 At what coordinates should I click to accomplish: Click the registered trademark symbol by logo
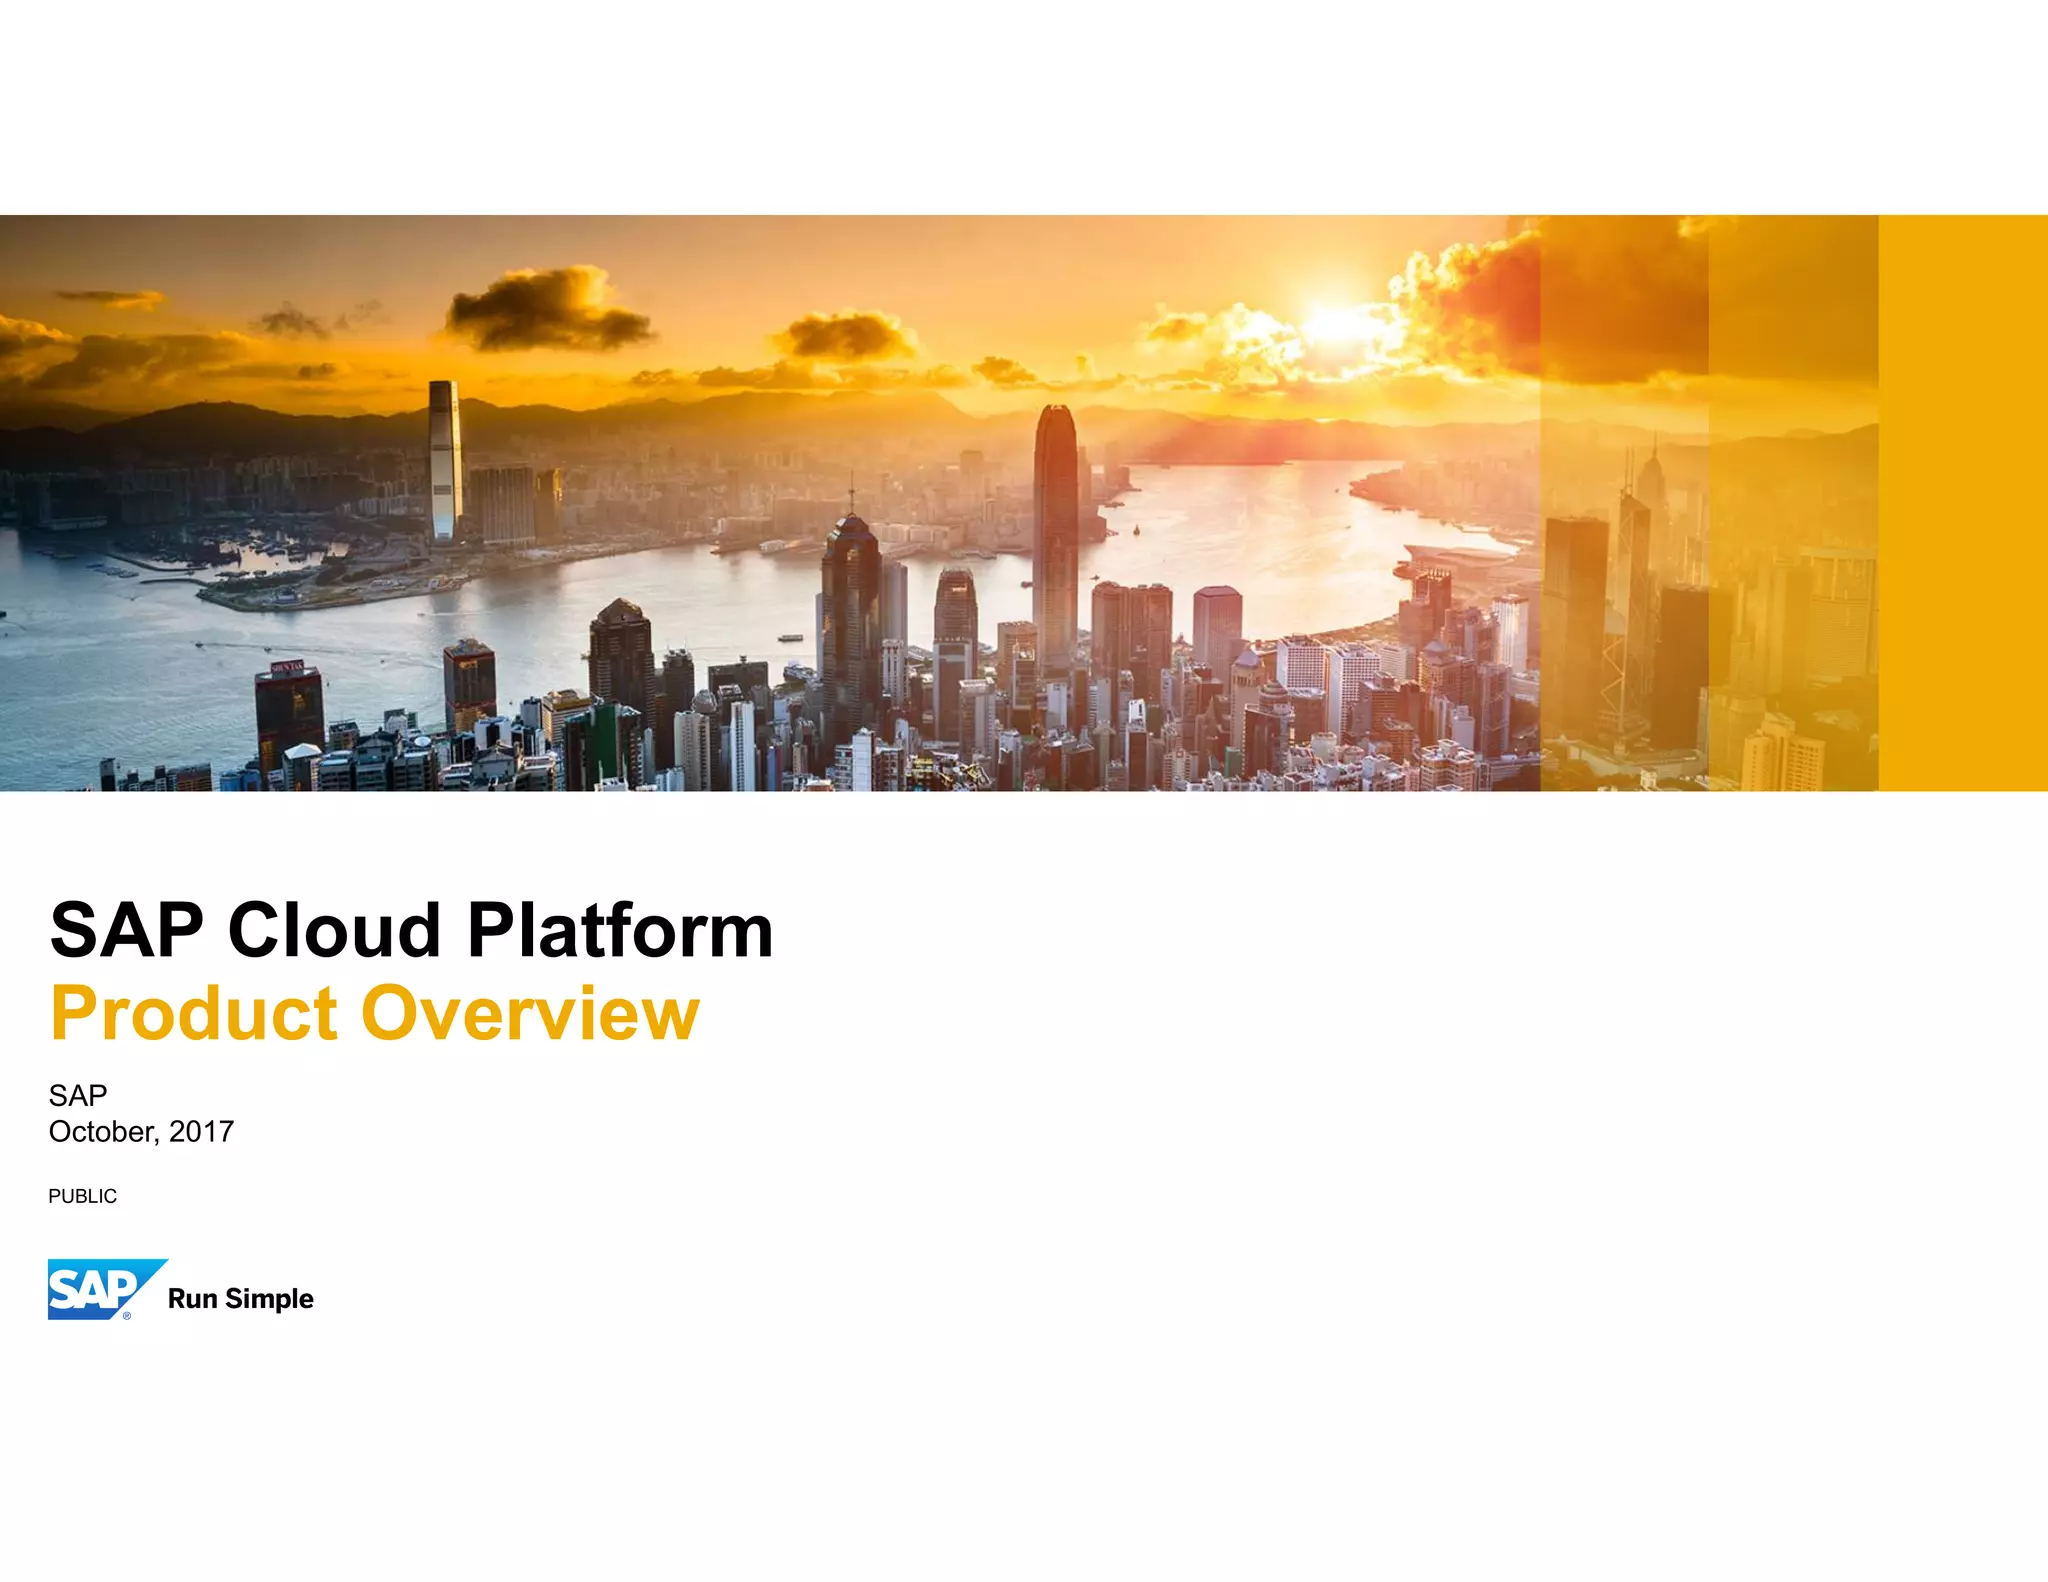tap(127, 1316)
